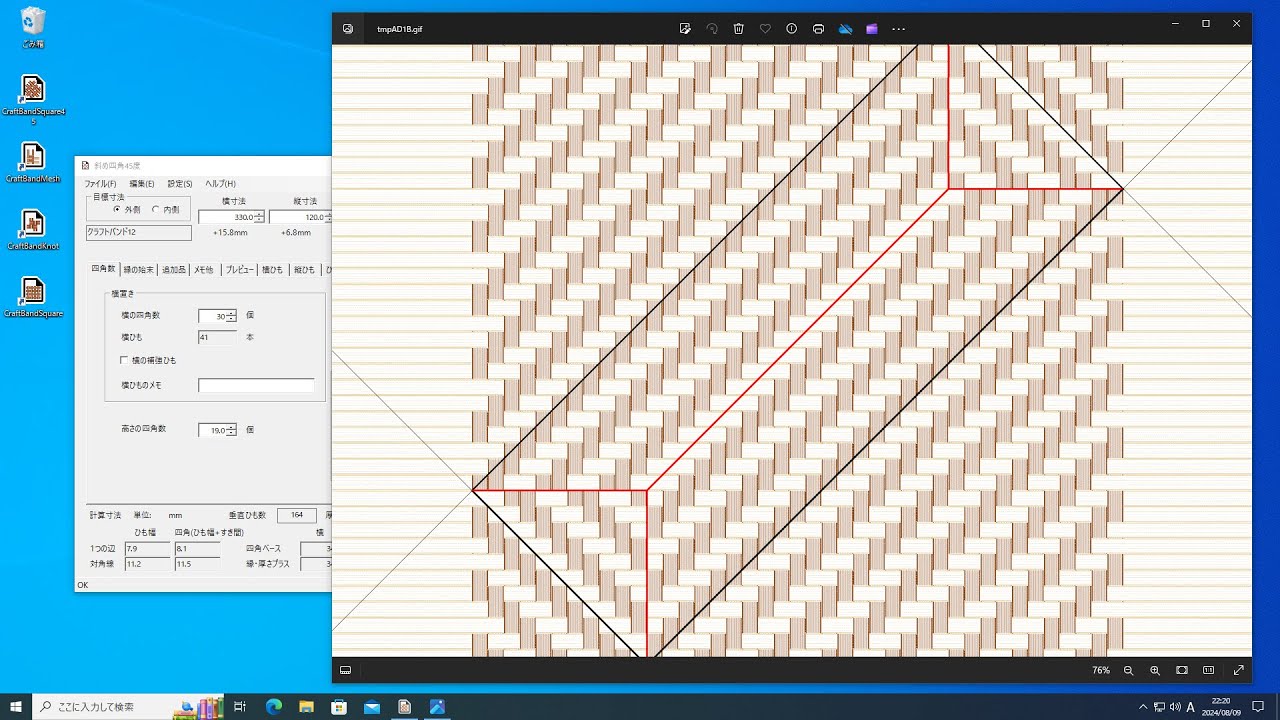Click the IME mode A indicator
Screen dimensions: 1280x720
pos(1190,707)
